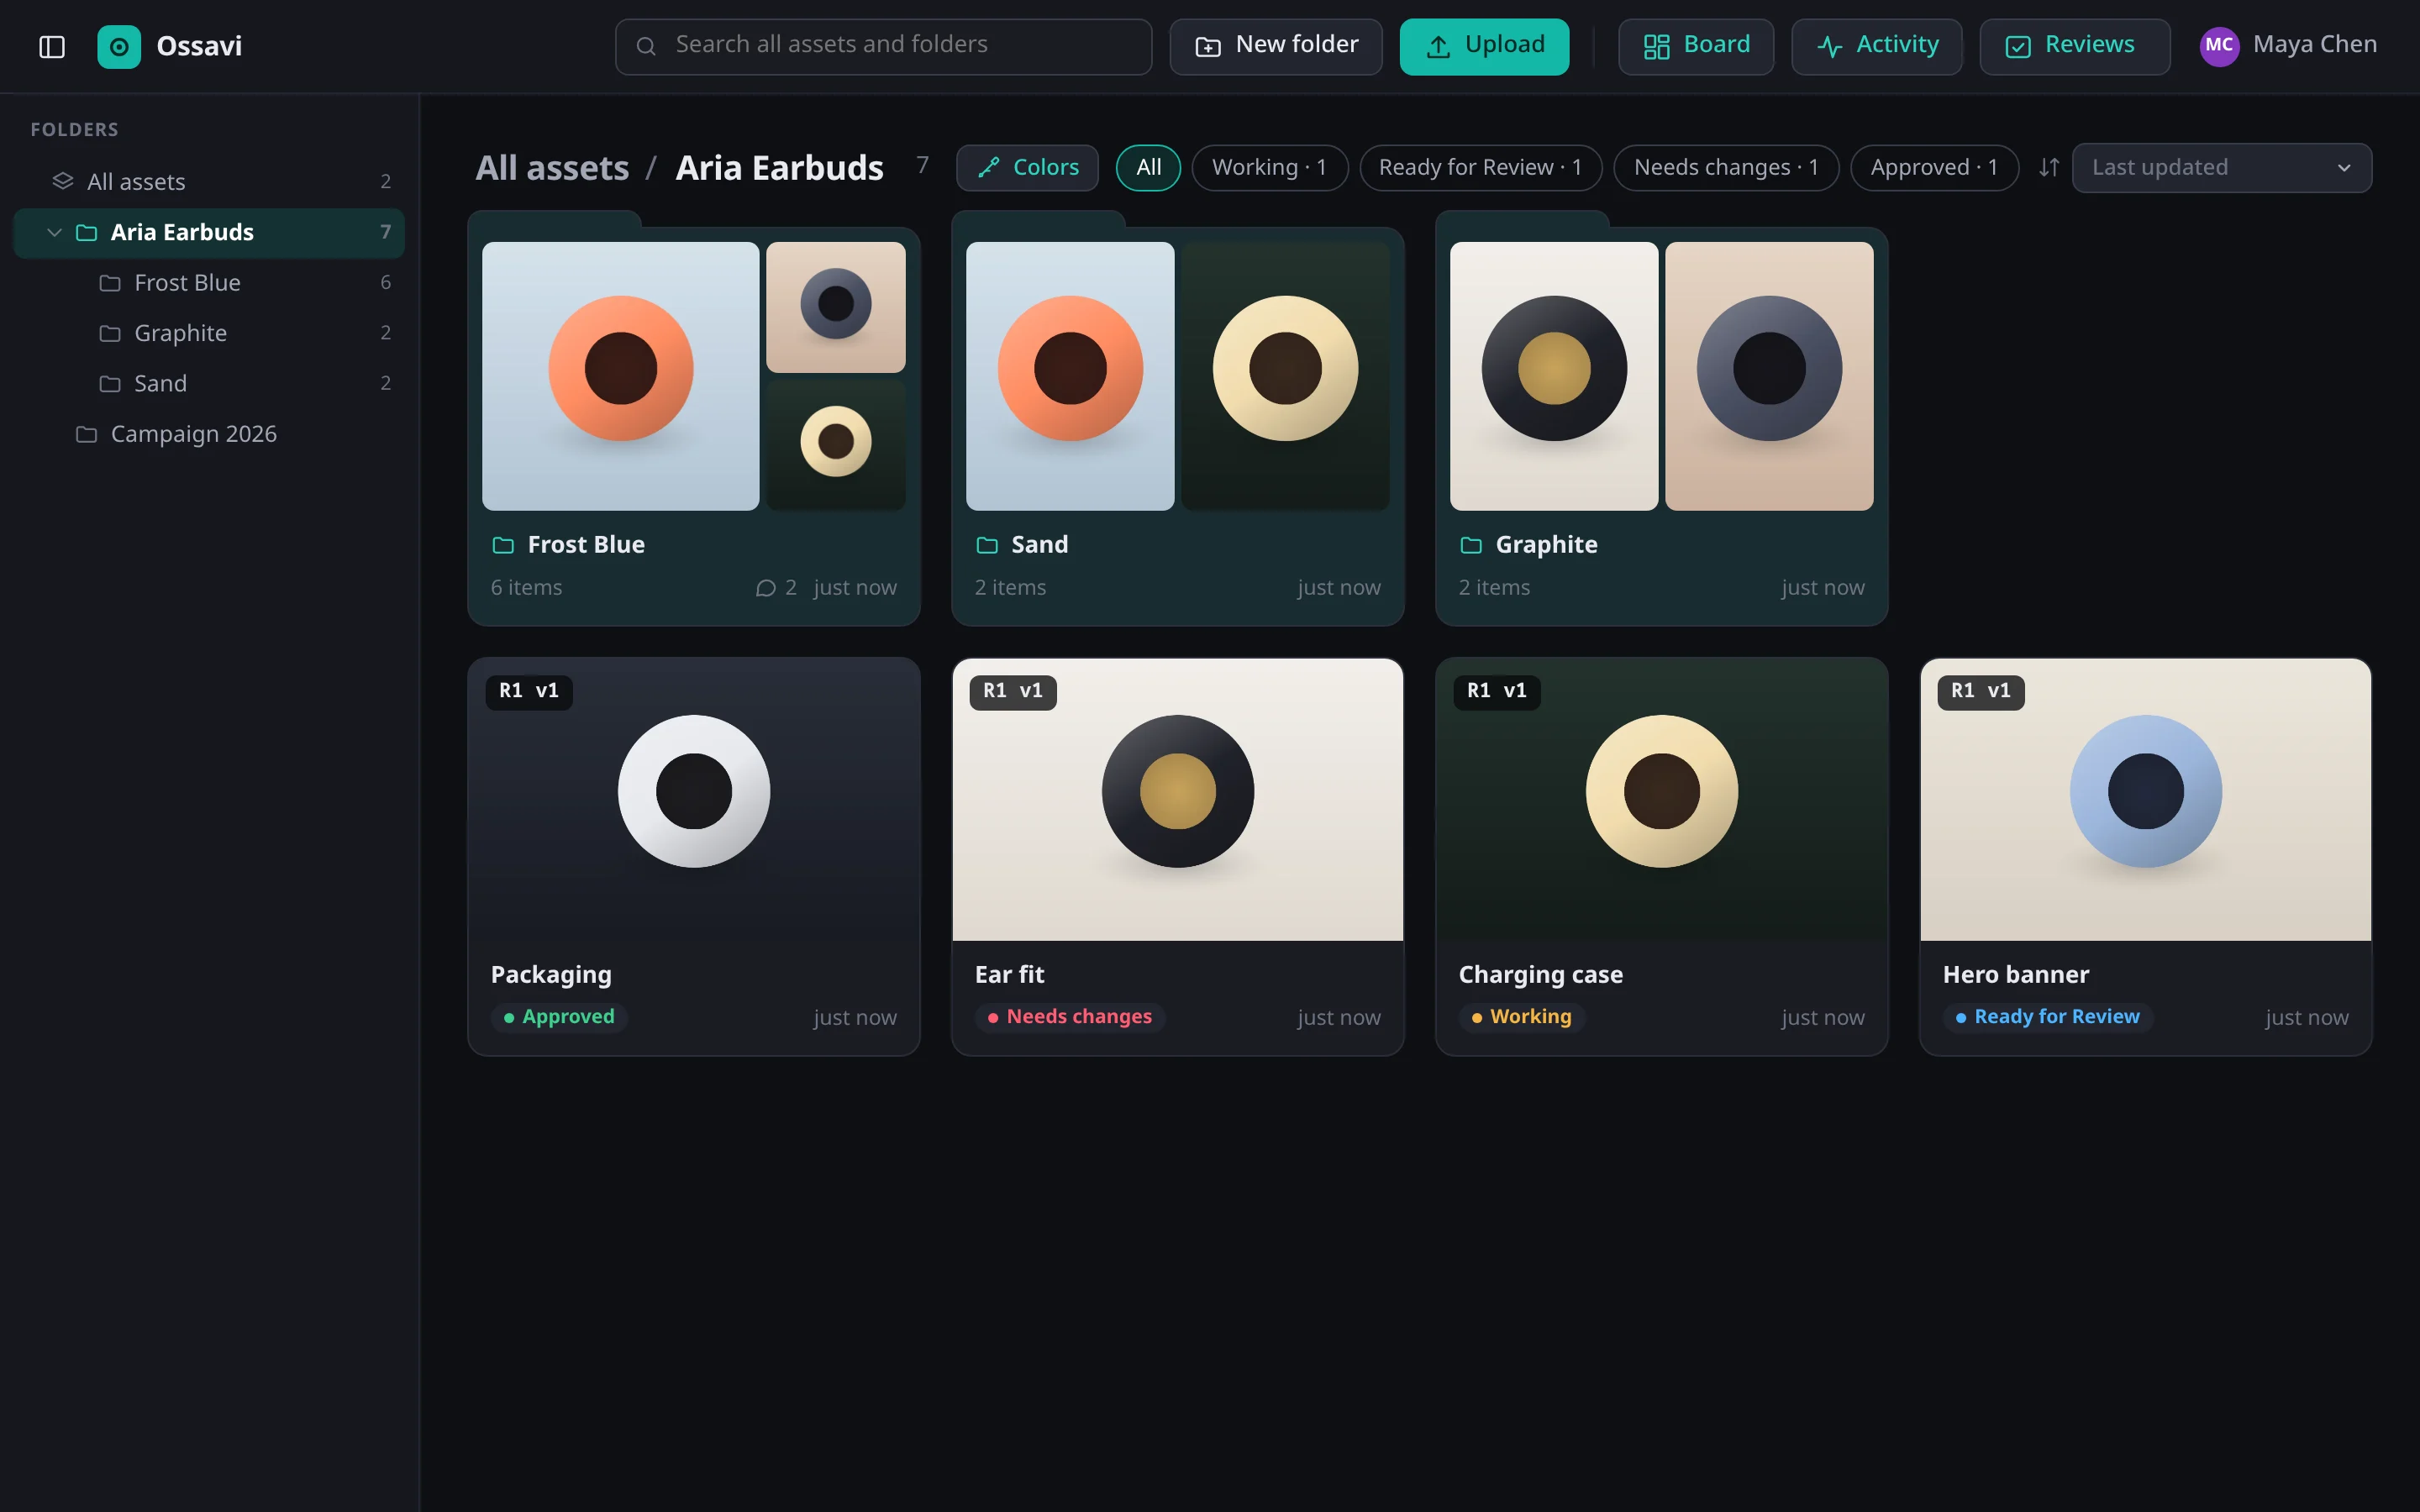Image resolution: width=2420 pixels, height=1512 pixels.
Task: Click Frost Blue comments bubble icon
Action: pyautogui.click(x=765, y=588)
